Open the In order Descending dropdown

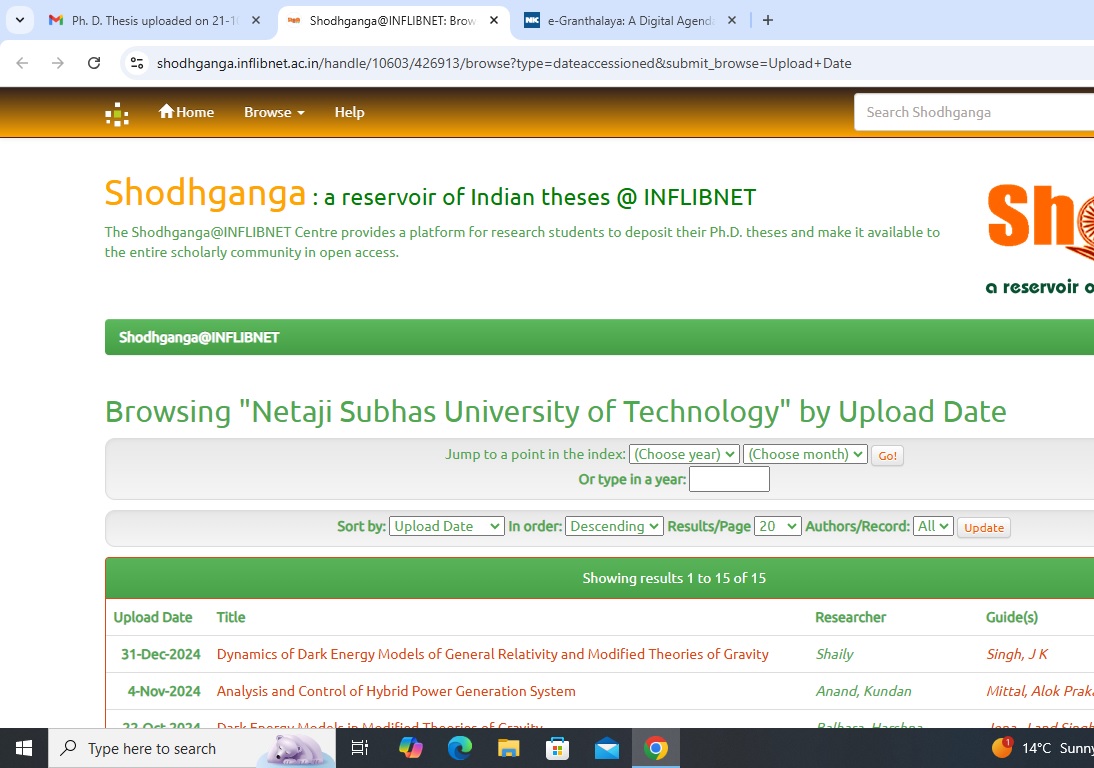(x=614, y=526)
